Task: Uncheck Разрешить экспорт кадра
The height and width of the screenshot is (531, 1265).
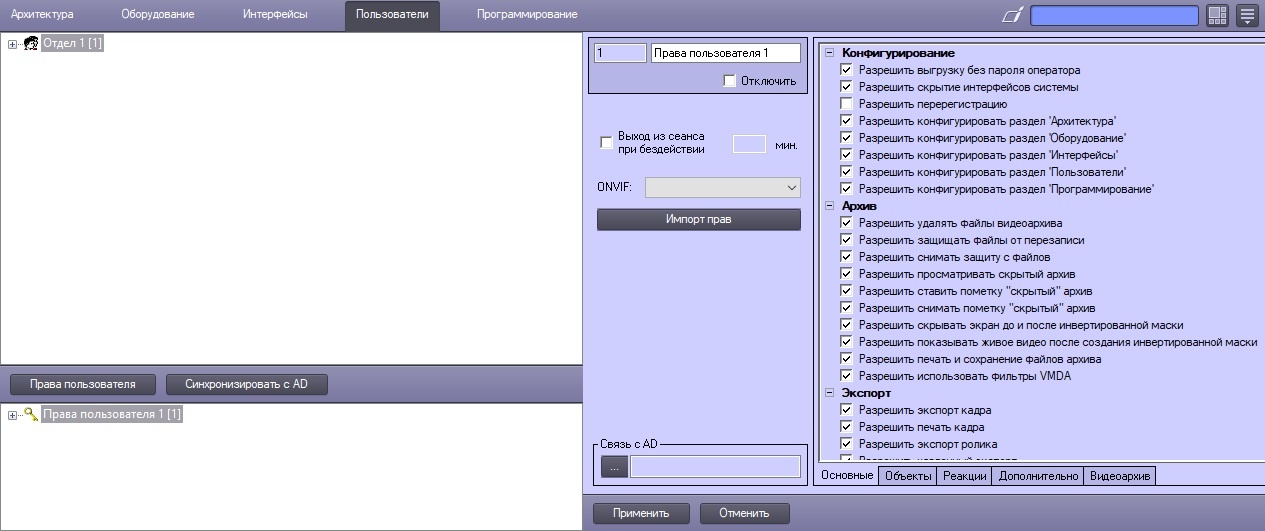Action: point(847,410)
